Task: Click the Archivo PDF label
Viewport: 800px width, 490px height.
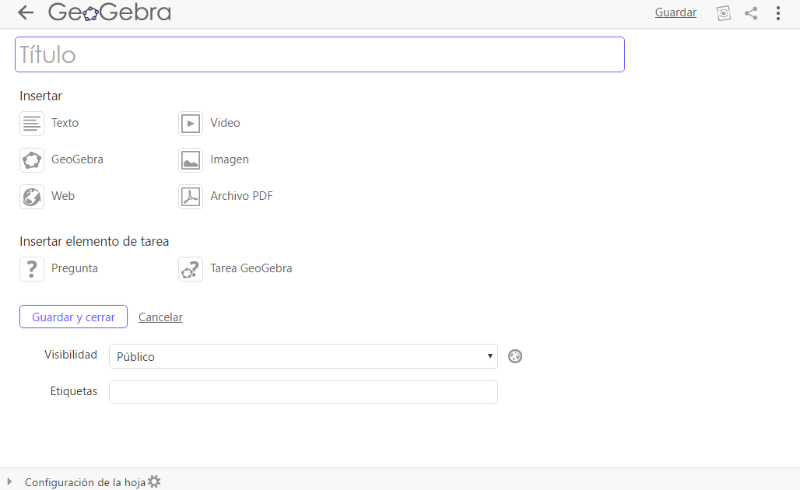Action: click(x=241, y=196)
